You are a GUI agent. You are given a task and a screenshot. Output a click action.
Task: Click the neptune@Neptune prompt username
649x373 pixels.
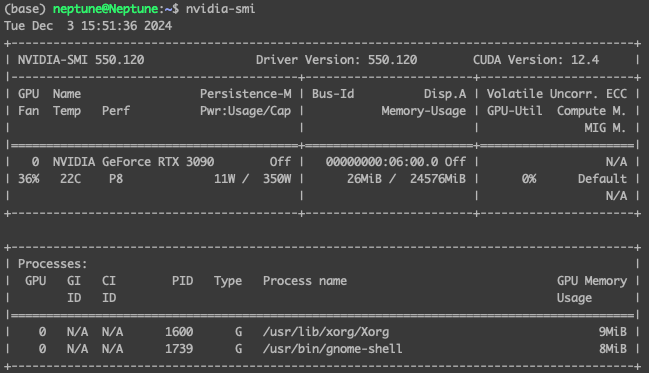point(106,9)
